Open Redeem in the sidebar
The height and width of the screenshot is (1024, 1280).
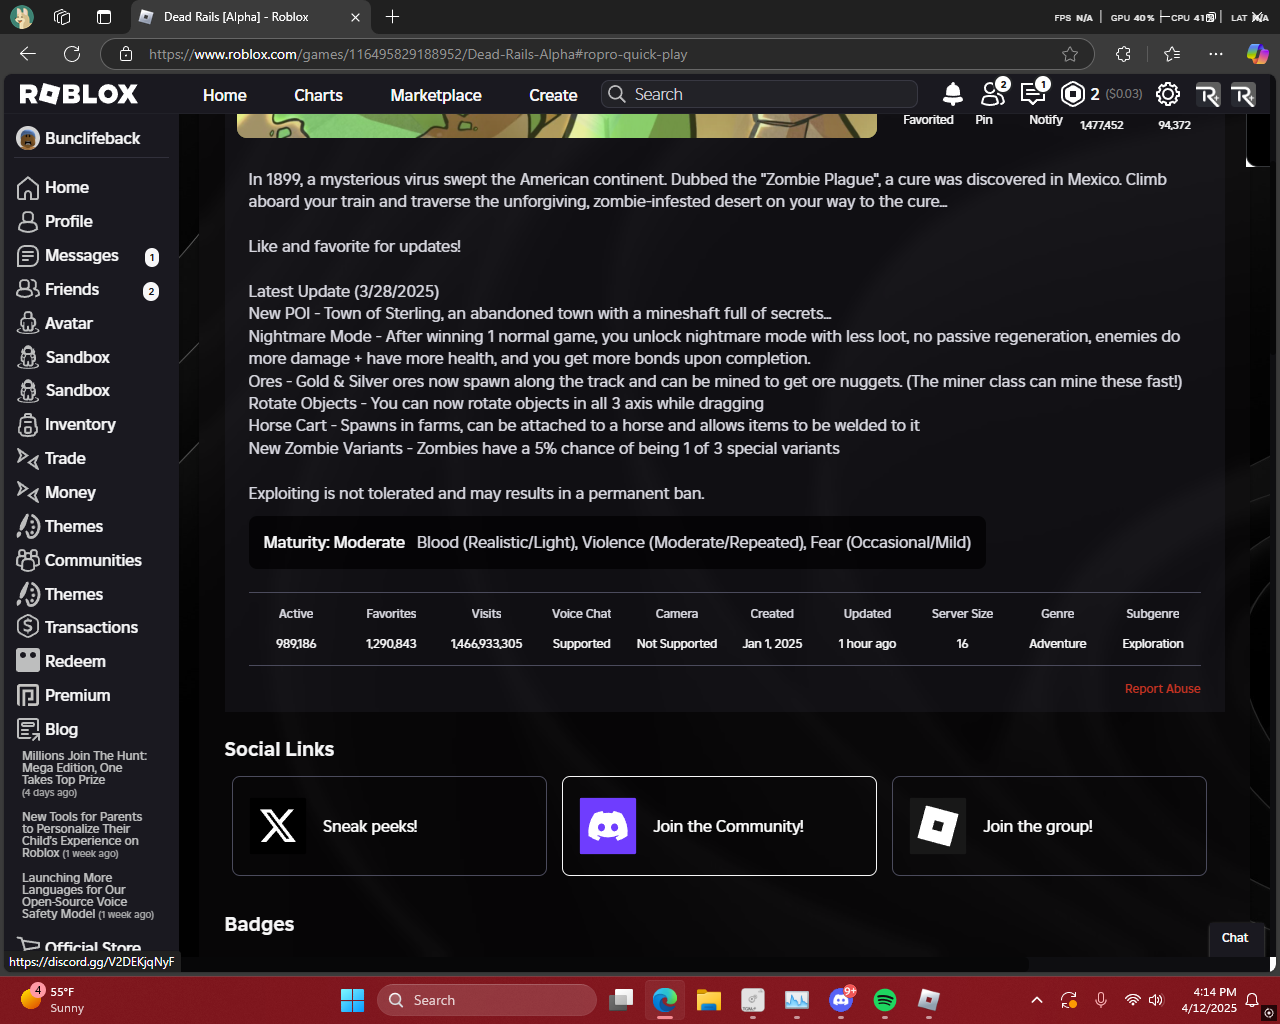tap(75, 661)
